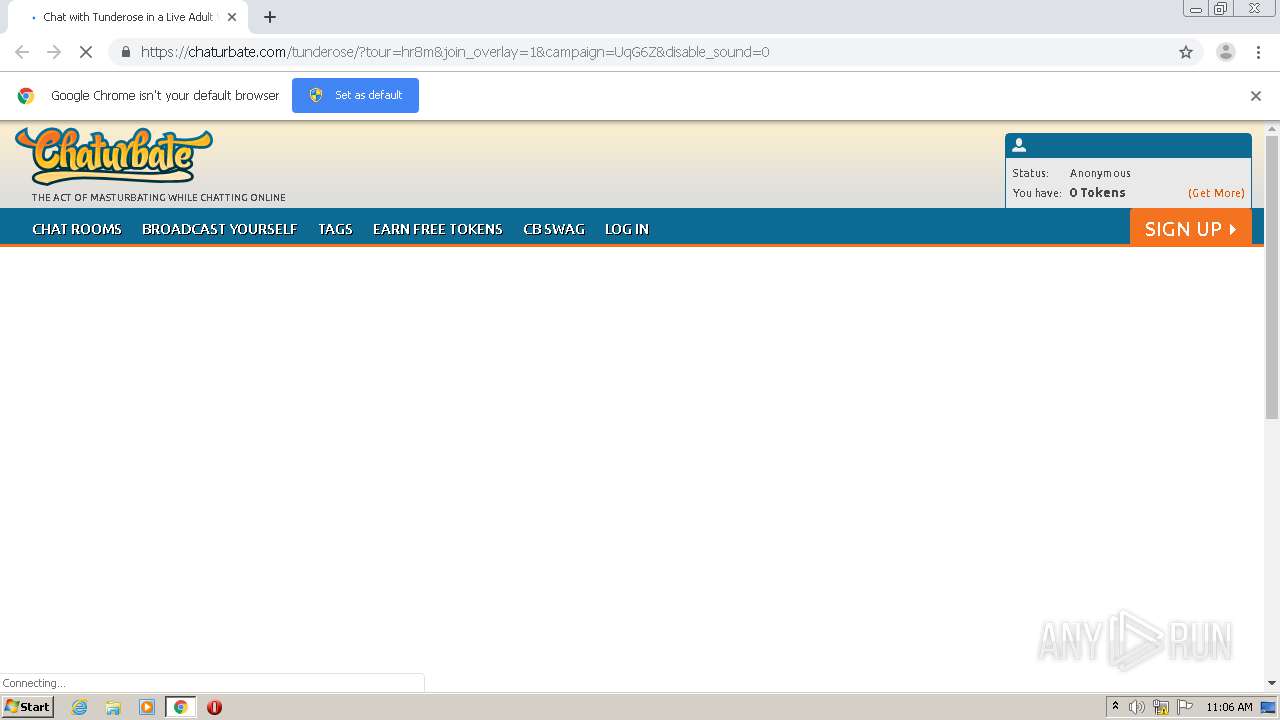The width and height of the screenshot is (1280, 720).
Task: Open Windows Media Player from taskbar
Action: point(147,707)
